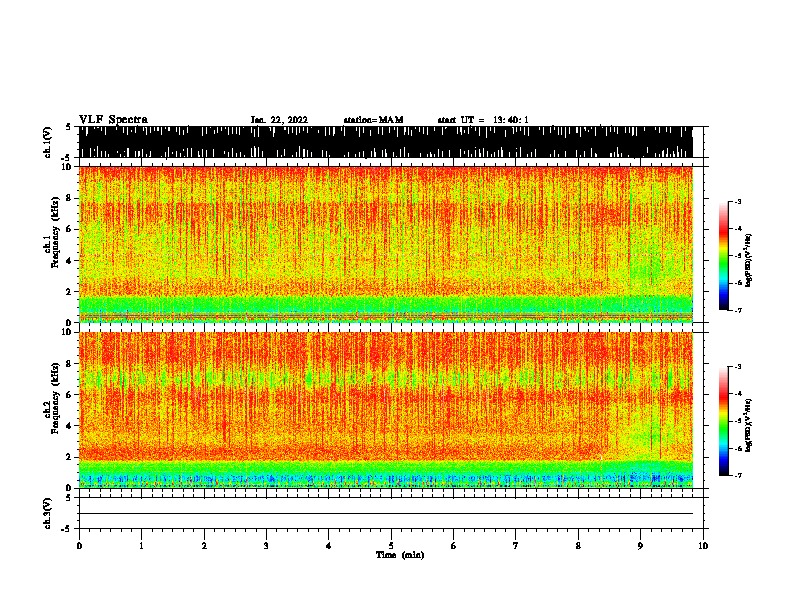Click the ch.2 color bar log(PSD) unit label

tap(749, 425)
